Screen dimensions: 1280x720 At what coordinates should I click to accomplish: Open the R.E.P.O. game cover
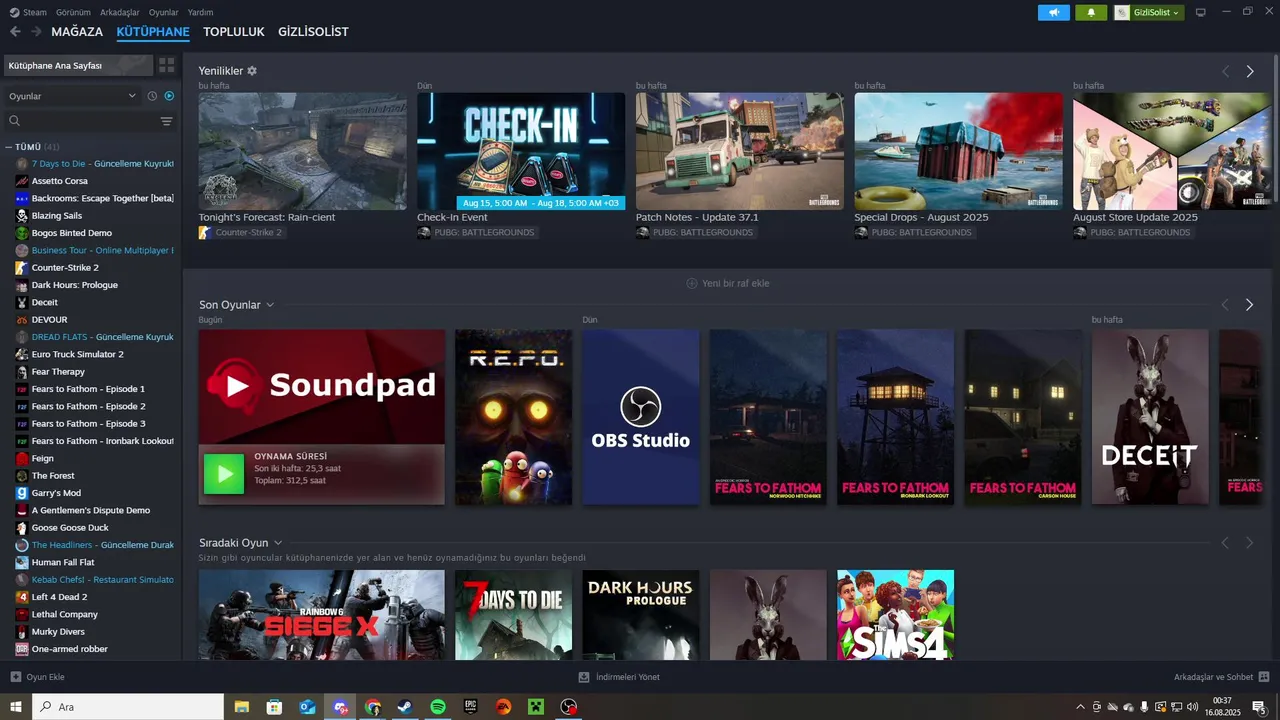click(x=514, y=417)
